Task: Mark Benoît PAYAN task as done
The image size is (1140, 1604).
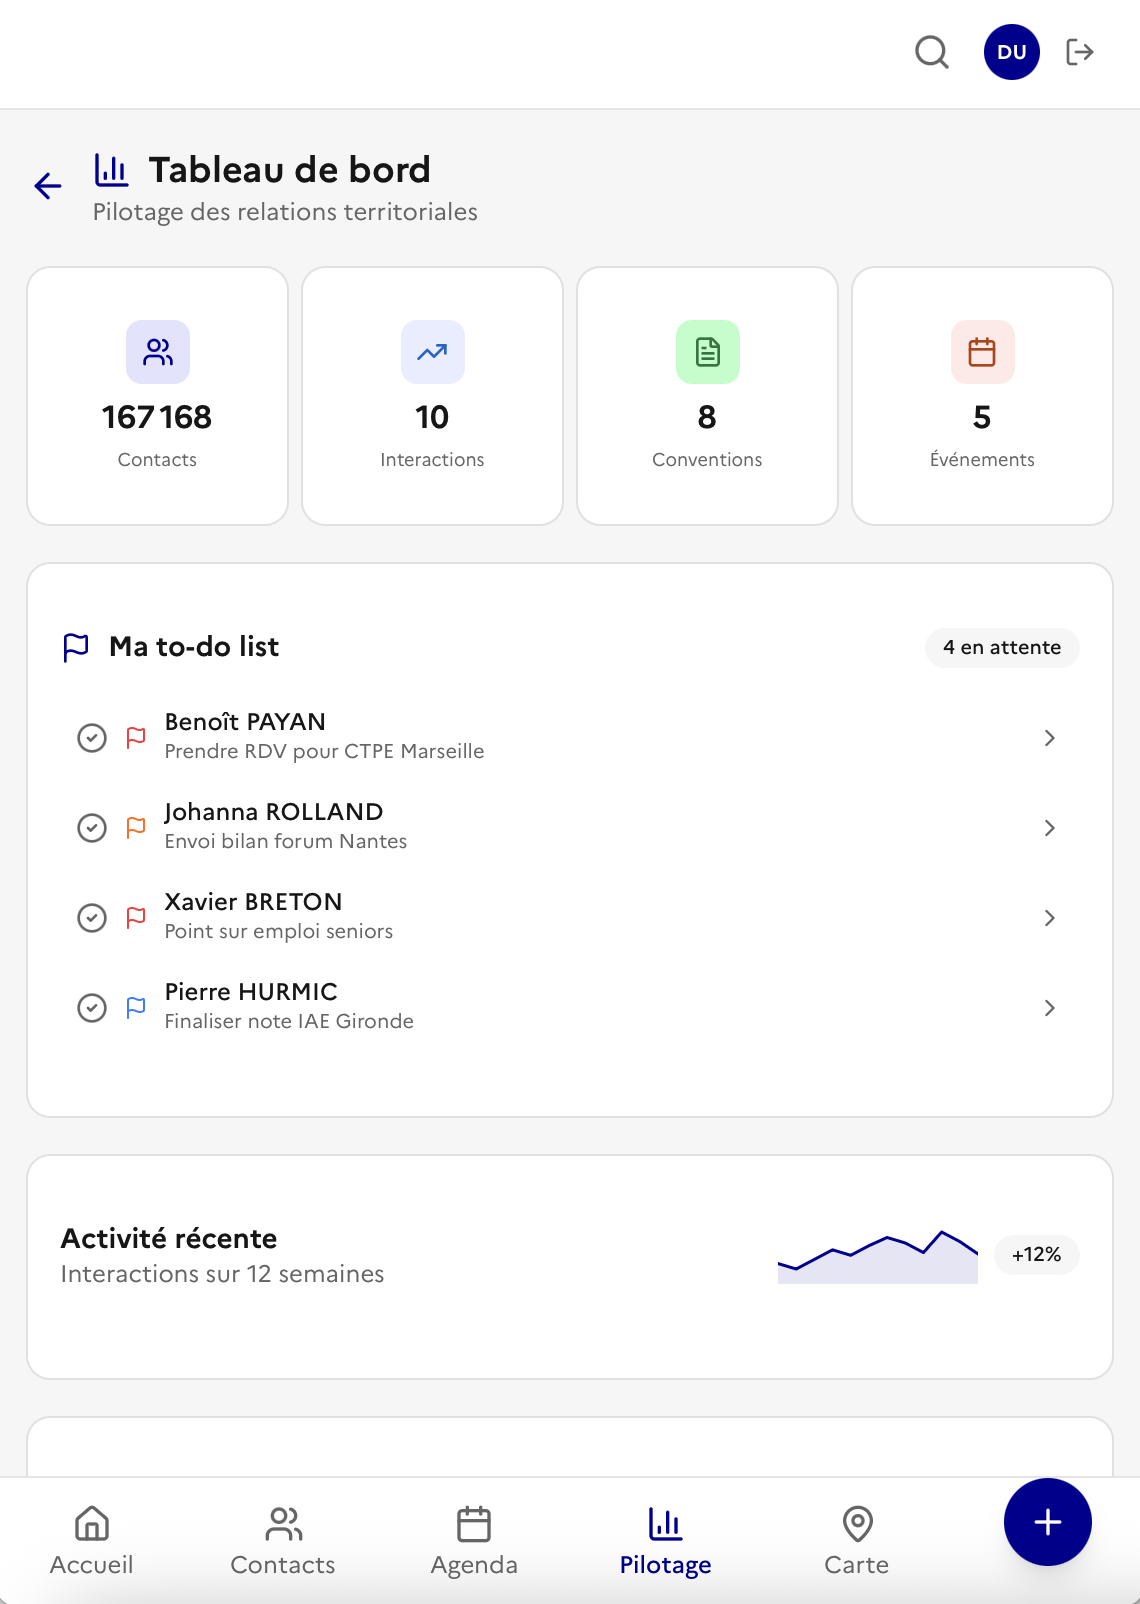Action: [92, 738]
